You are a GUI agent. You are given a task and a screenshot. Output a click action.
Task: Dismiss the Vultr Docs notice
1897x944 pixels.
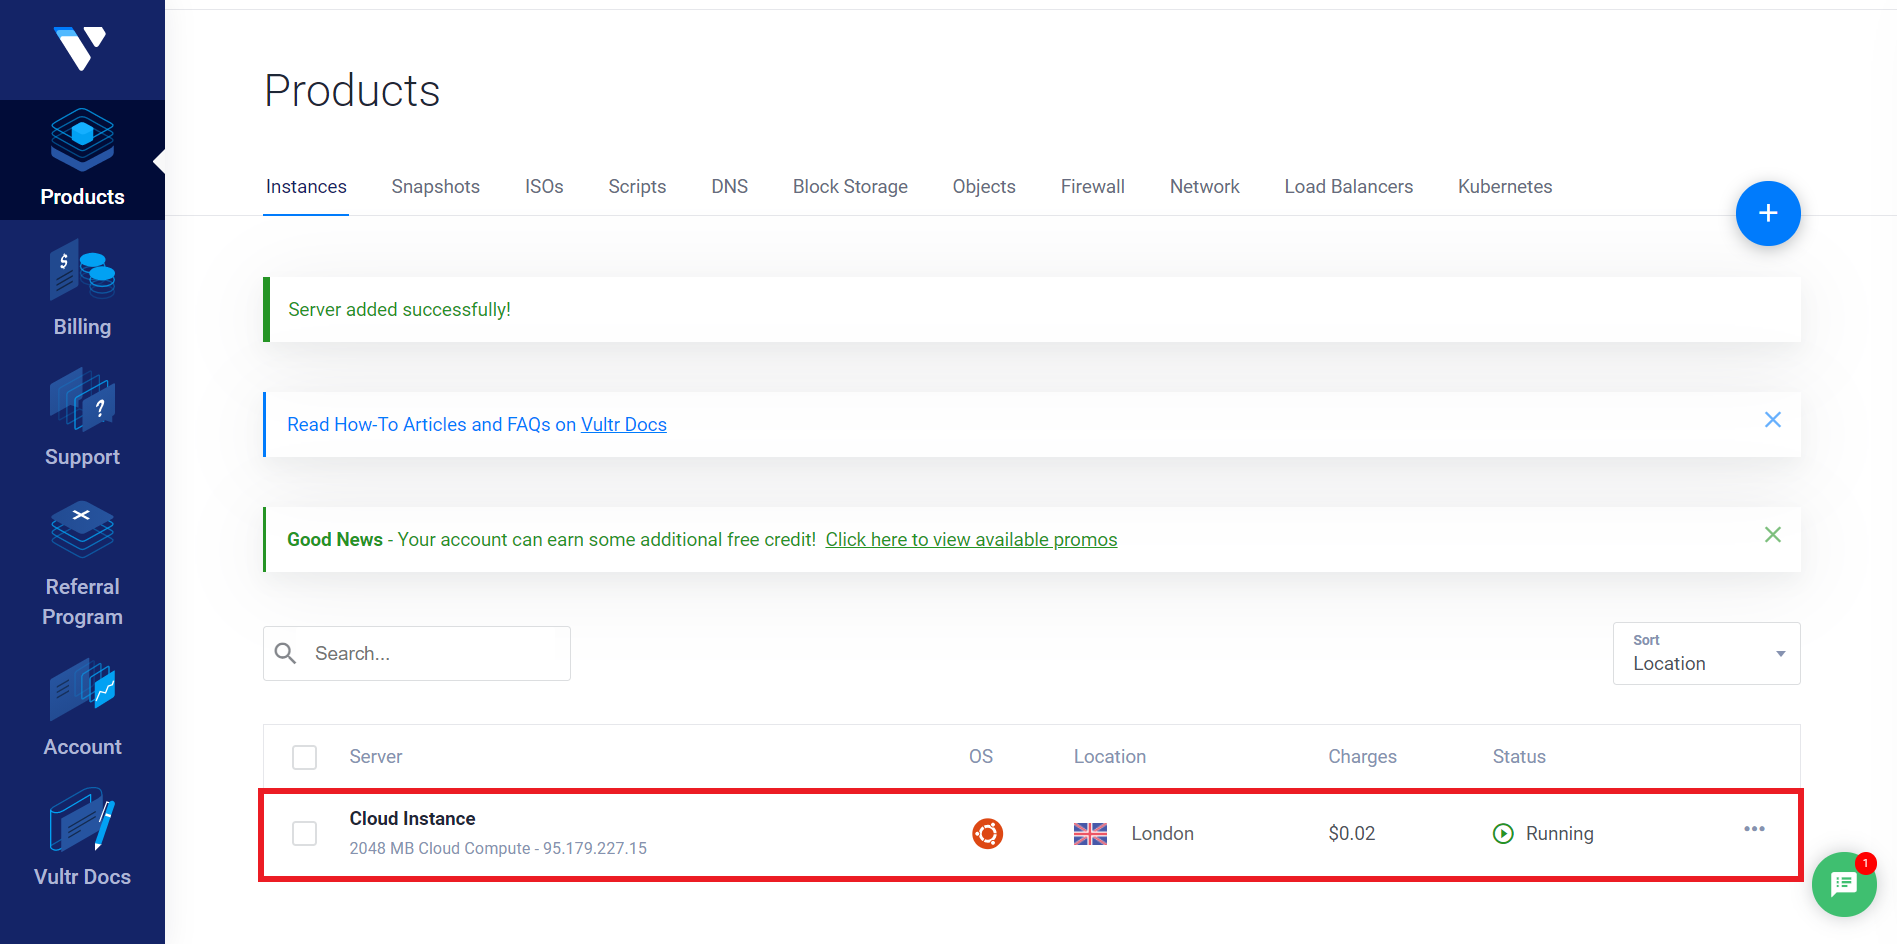coord(1772,420)
